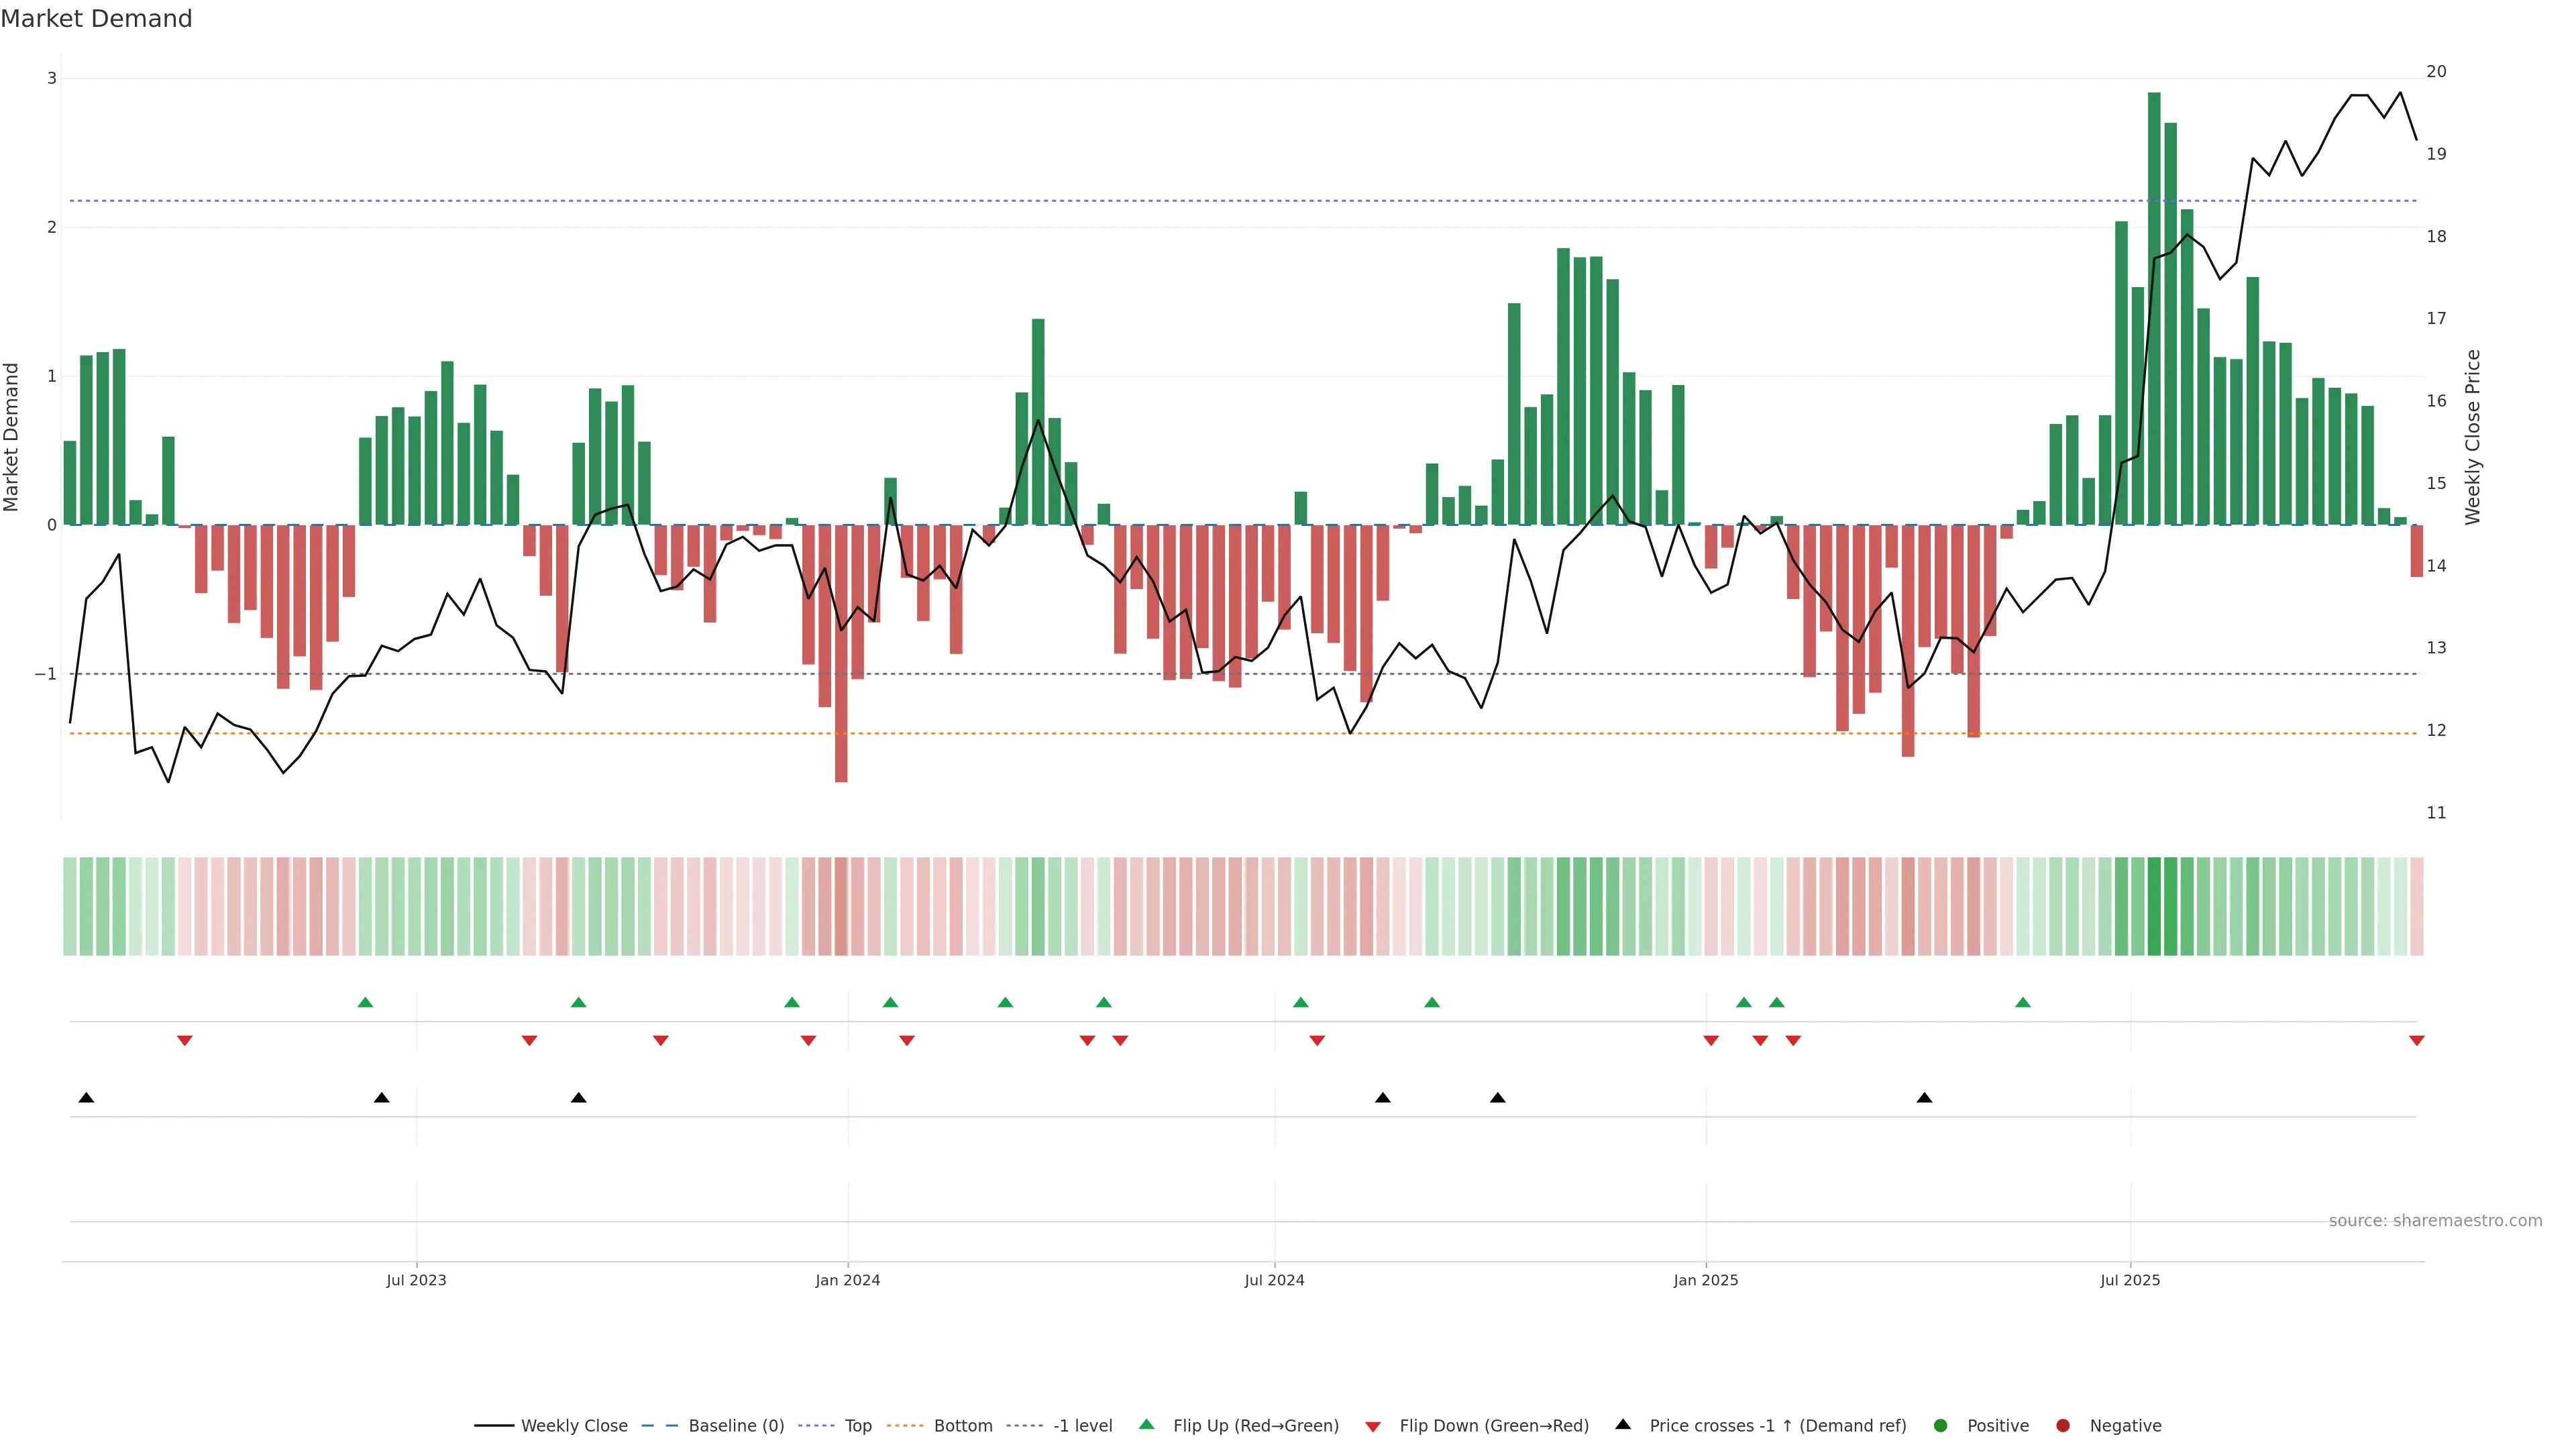
Task: Click Flip Up green triangle legend icon
Action: (x=1147, y=1424)
